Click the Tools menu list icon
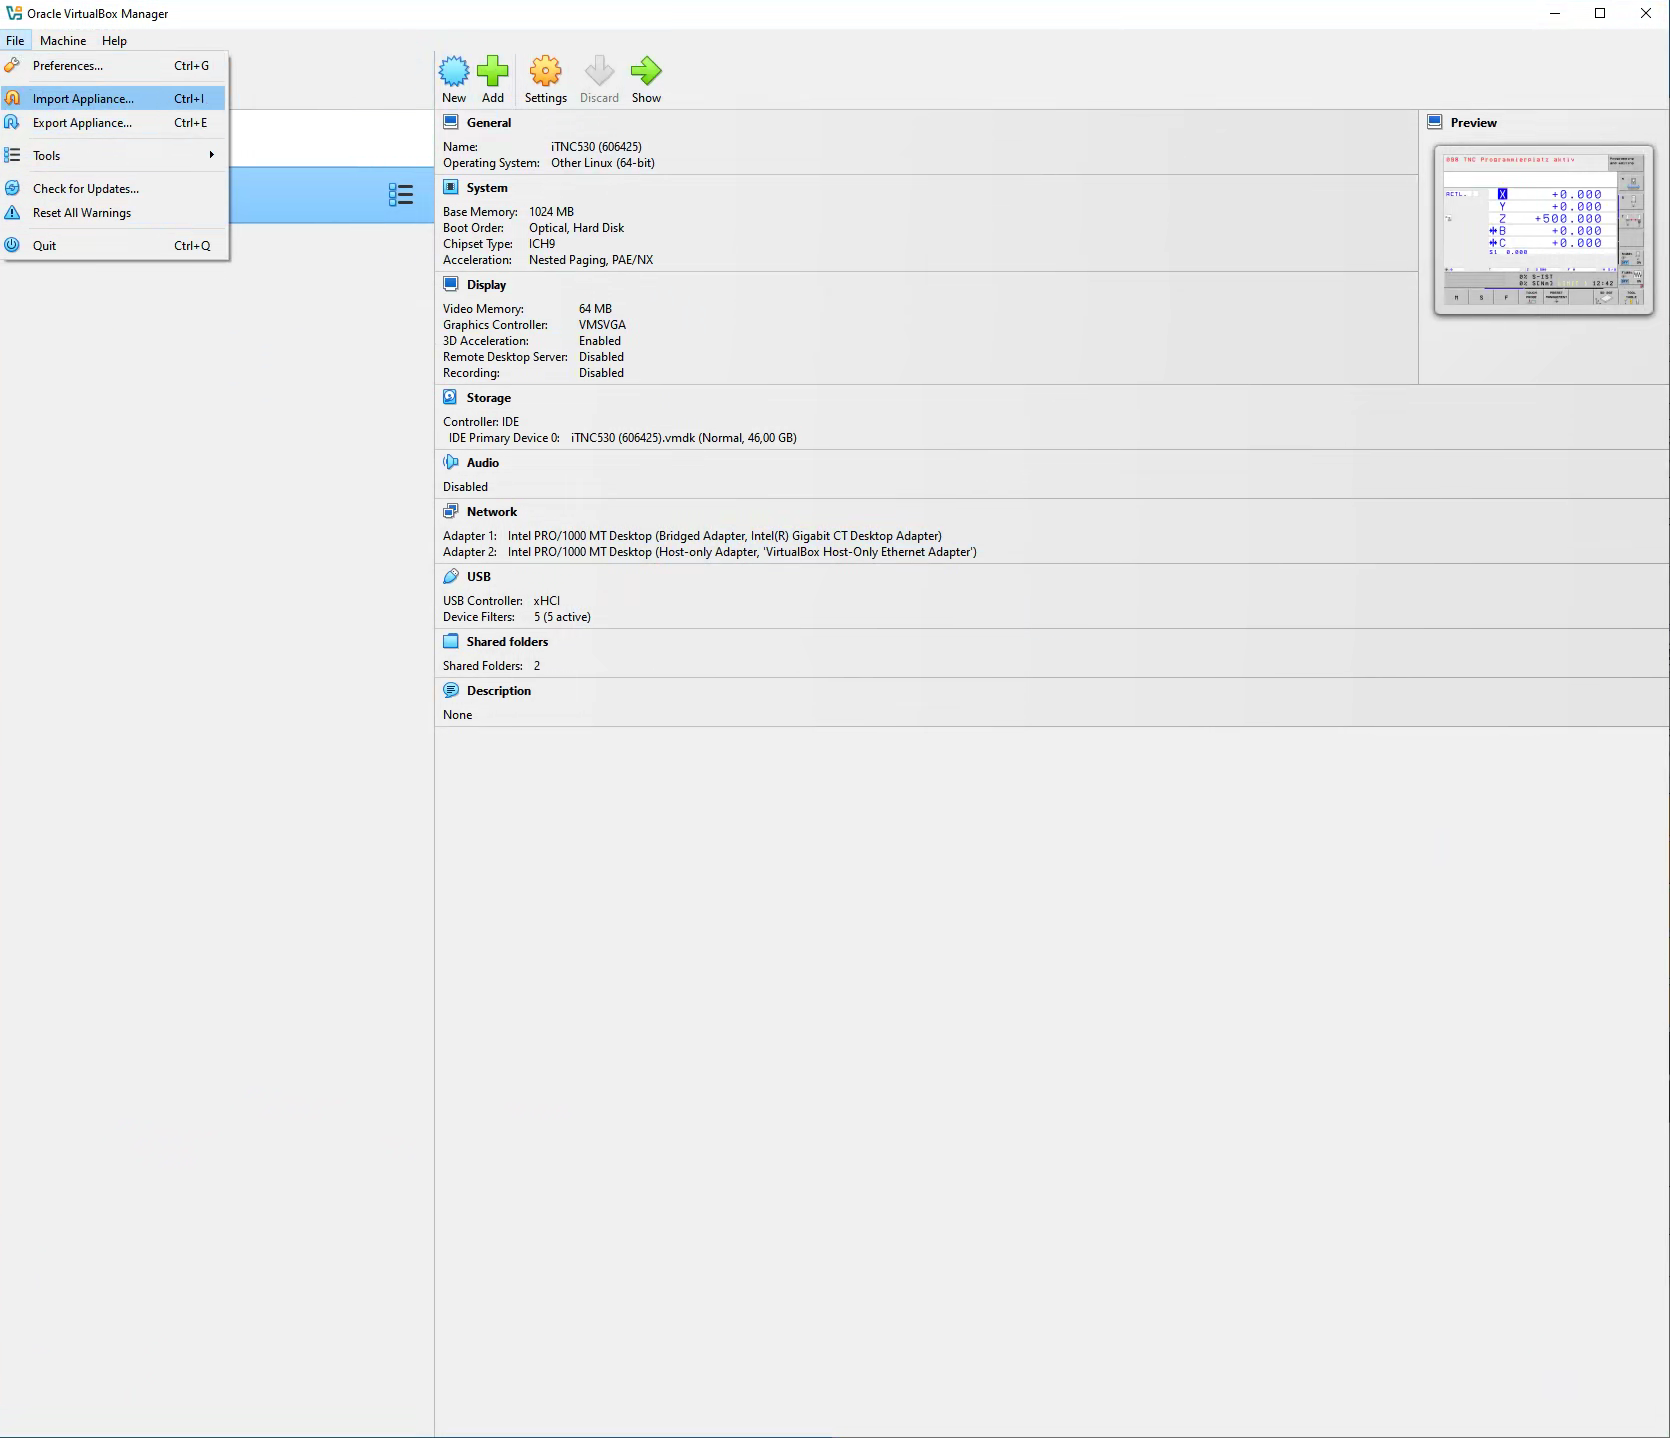 point(12,155)
